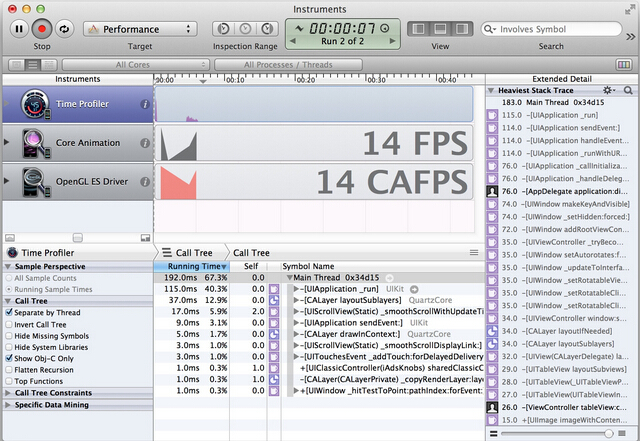Sort by the Running Time column header
The height and width of the screenshot is (441, 640).
click(192, 267)
